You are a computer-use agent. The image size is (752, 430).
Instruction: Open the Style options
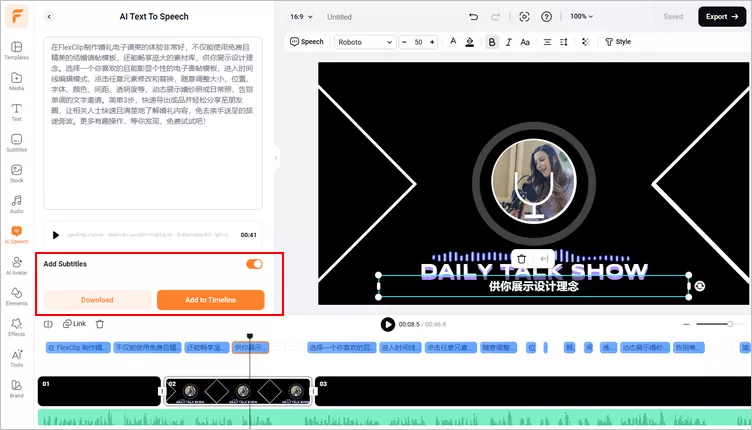[618, 42]
